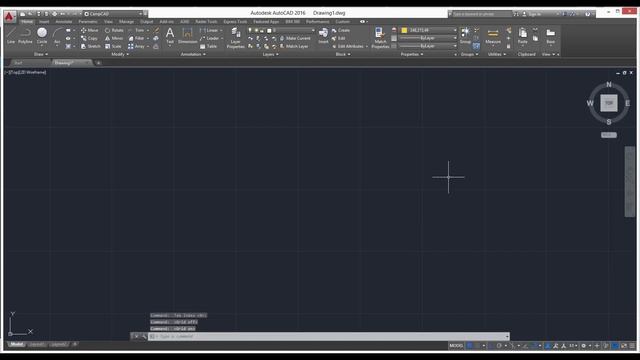Select the Circle tool
The height and width of the screenshot is (360, 640).
pyautogui.click(x=42, y=36)
